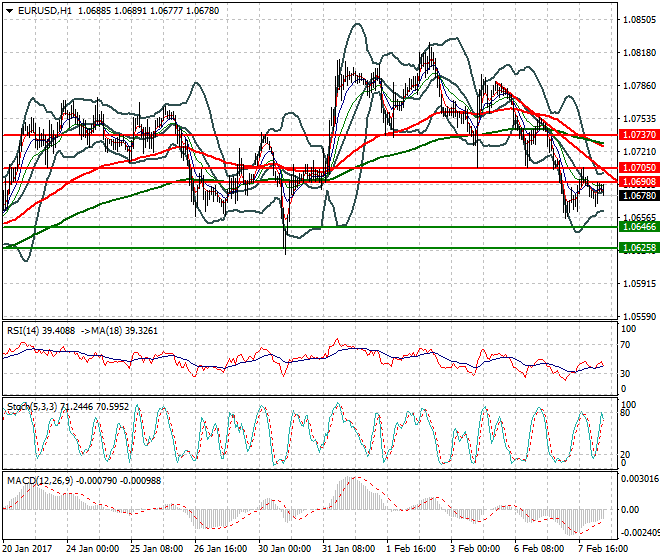
Task: Click the black current price label 1.06780
Action: tap(639, 196)
